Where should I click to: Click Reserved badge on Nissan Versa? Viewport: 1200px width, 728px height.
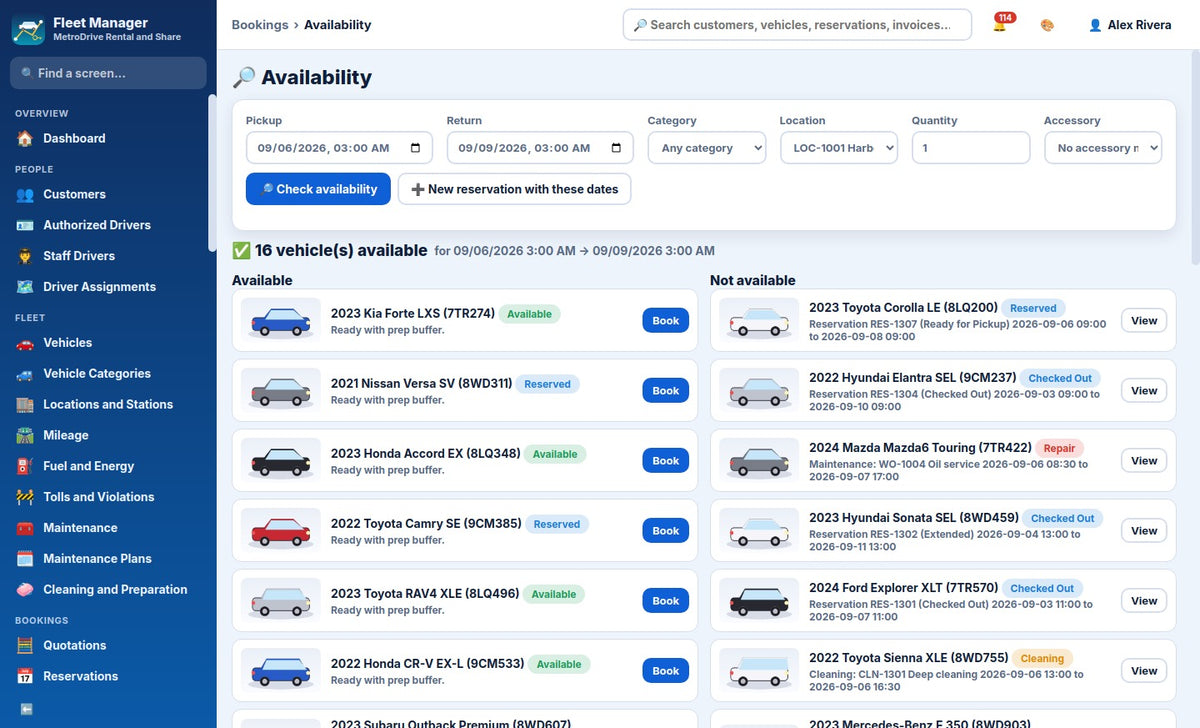click(547, 384)
